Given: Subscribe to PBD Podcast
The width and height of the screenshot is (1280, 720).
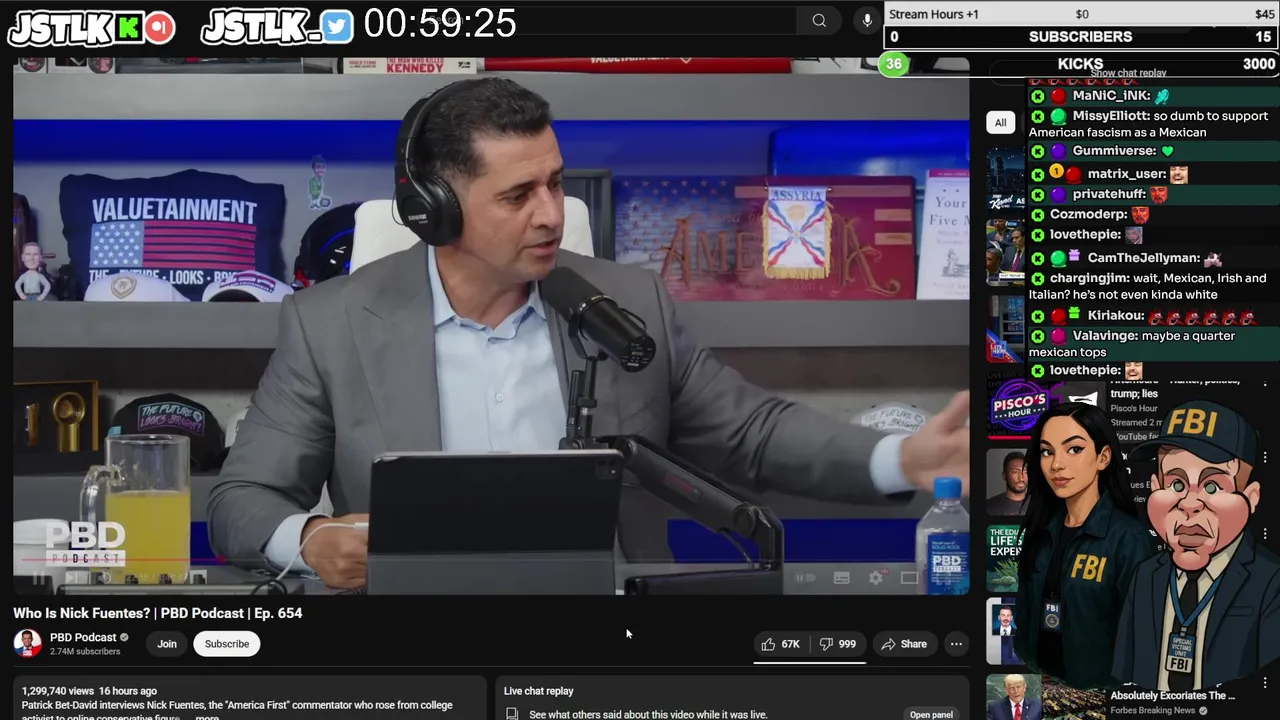Looking at the screenshot, I should pos(227,644).
